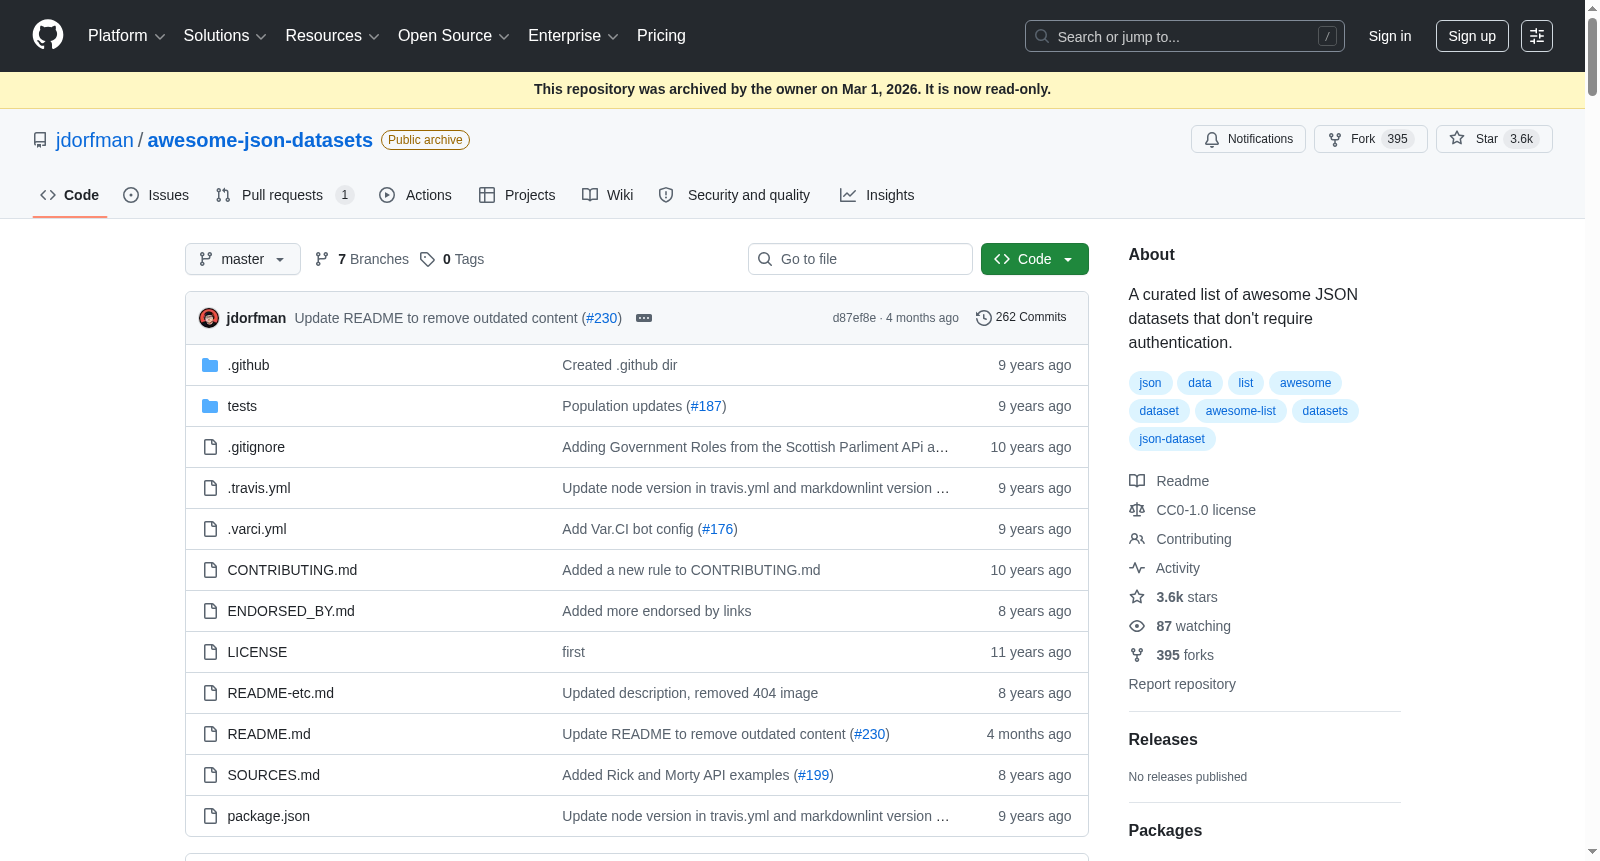The image size is (1600, 861).
Task: Open the README.md file
Action: (269, 734)
